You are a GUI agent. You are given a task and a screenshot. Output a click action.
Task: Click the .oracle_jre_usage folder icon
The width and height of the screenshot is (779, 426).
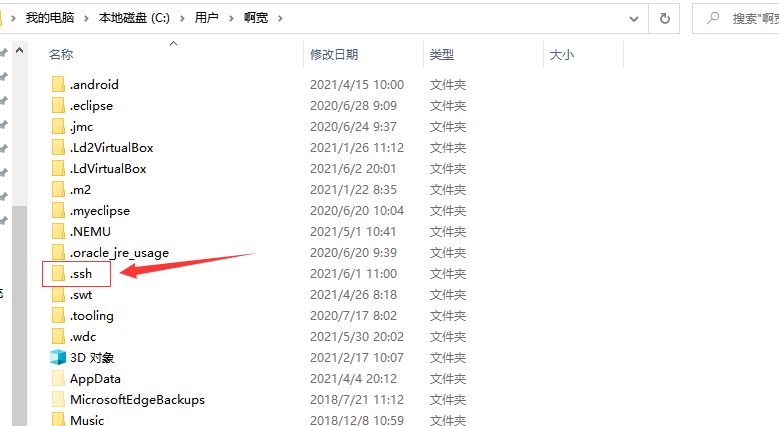(58, 253)
